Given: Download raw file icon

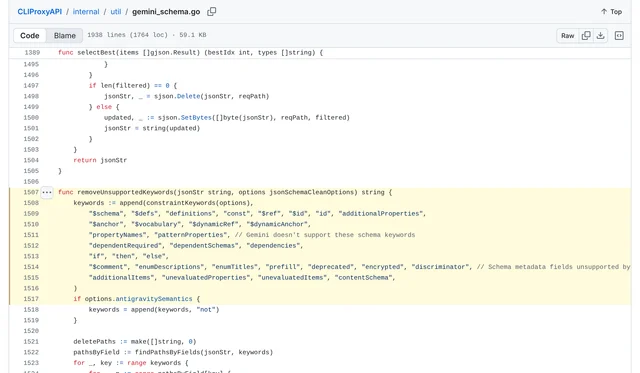Looking at the screenshot, I should (x=600, y=36).
